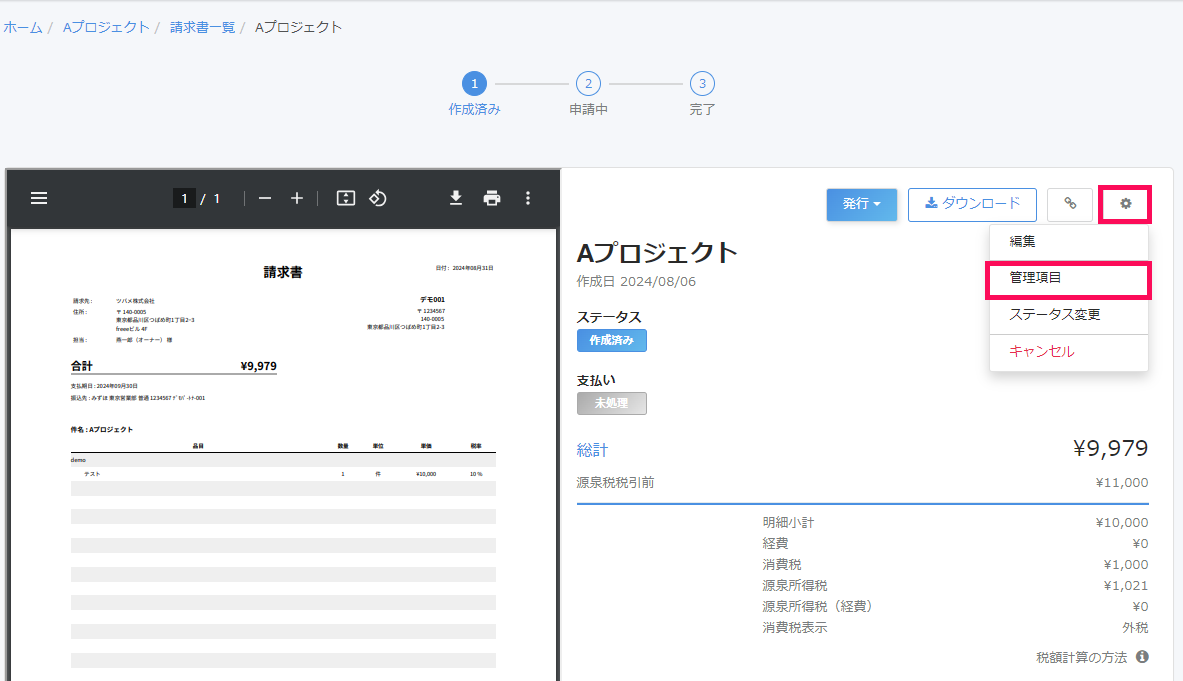Click the link icon button
Viewport: 1183px width, 681px height.
pyautogui.click(x=1070, y=204)
